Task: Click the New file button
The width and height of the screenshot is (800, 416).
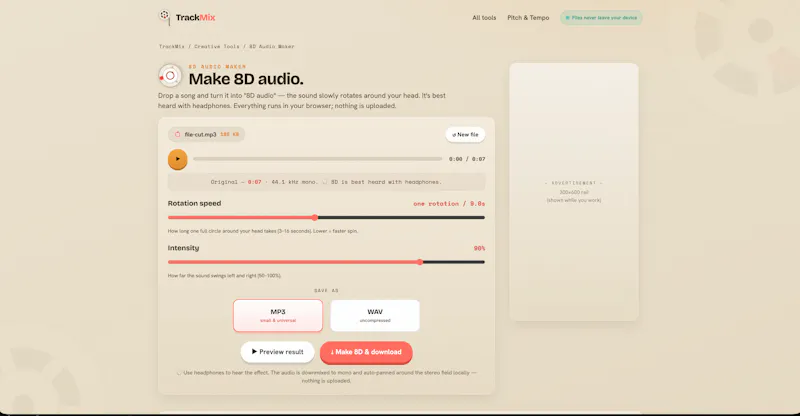Action: click(465, 135)
